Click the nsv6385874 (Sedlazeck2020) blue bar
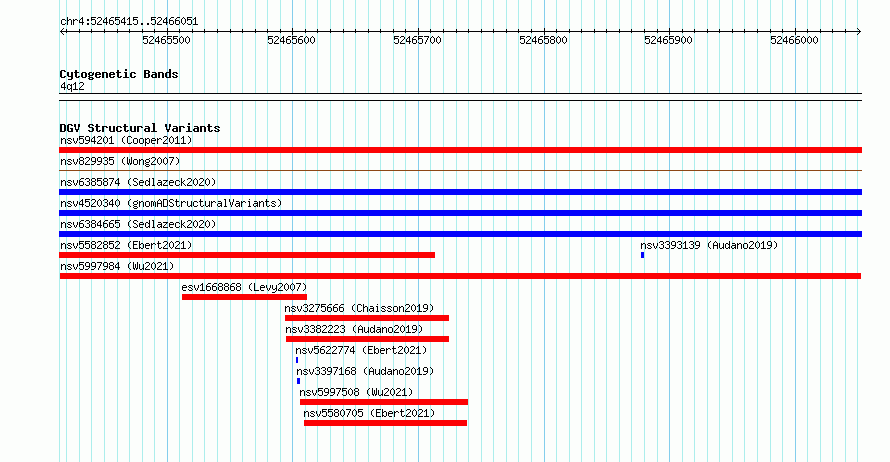Image resolution: width=890 pixels, height=462 pixels. (460, 192)
